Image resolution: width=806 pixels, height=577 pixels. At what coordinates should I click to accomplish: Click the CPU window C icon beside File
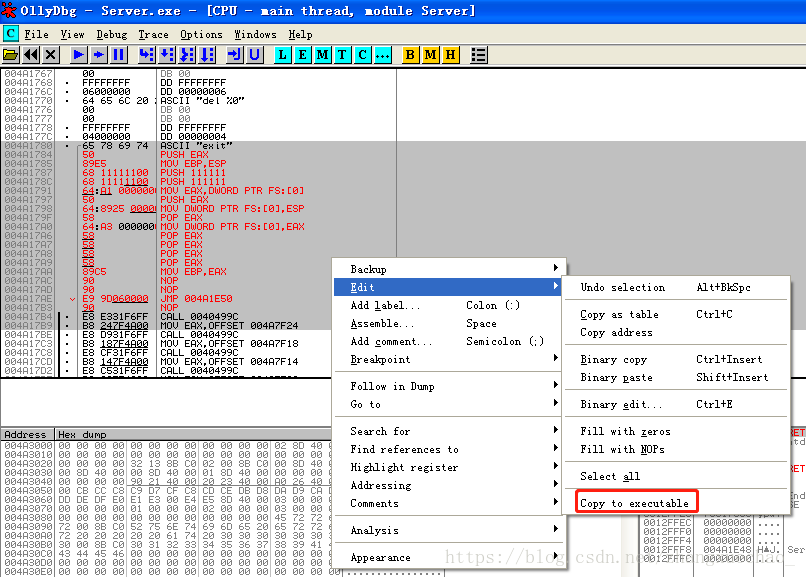click(x=11, y=34)
